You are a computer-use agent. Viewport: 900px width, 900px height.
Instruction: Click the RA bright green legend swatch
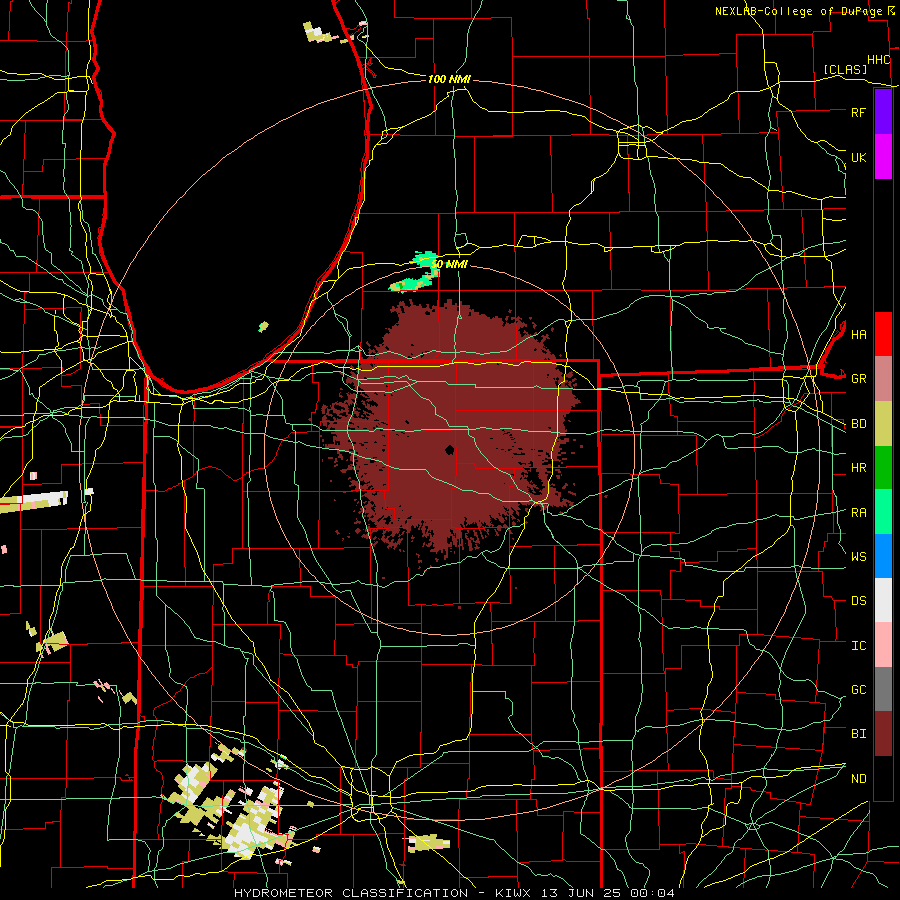(x=883, y=512)
